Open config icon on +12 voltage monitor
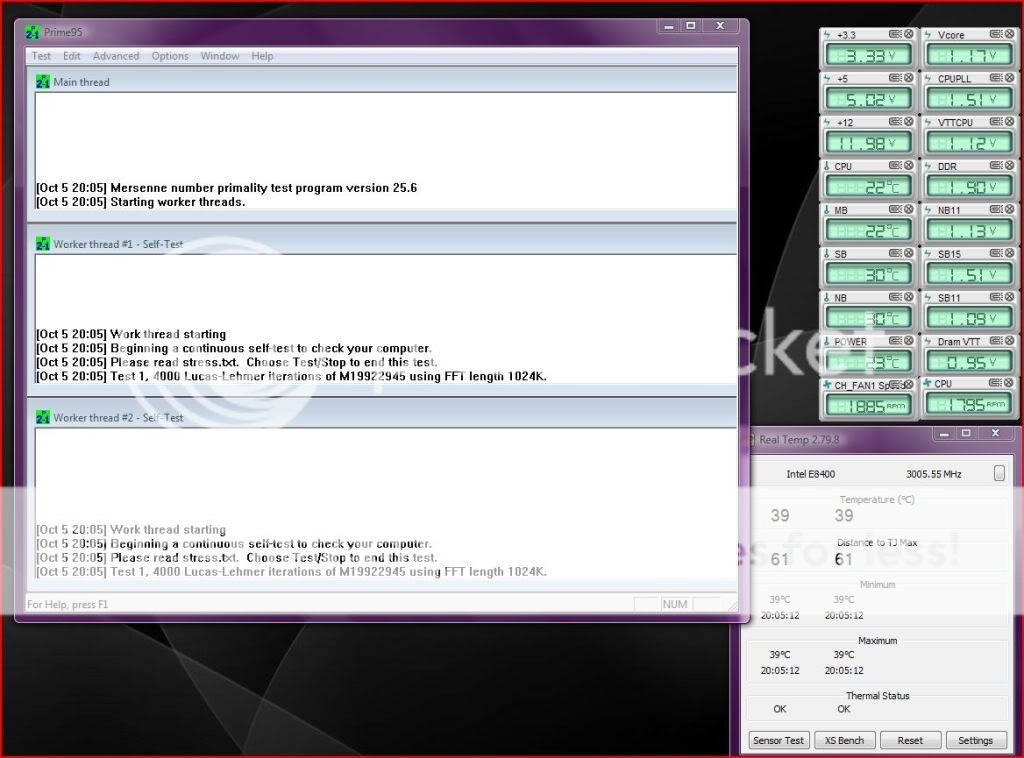The width and height of the screenshot is (1024, 758). (895, 121)
